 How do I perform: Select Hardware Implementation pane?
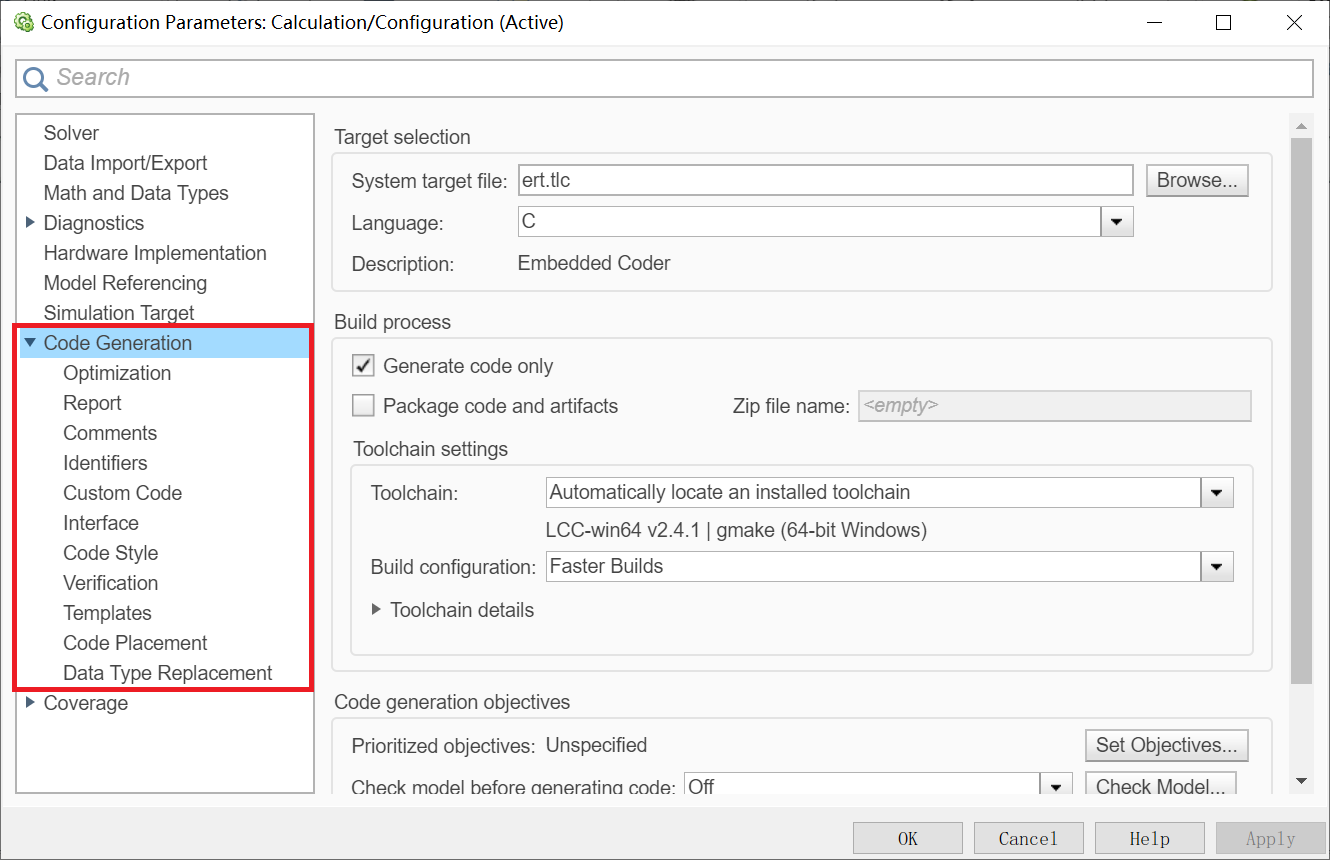(155, 253)
